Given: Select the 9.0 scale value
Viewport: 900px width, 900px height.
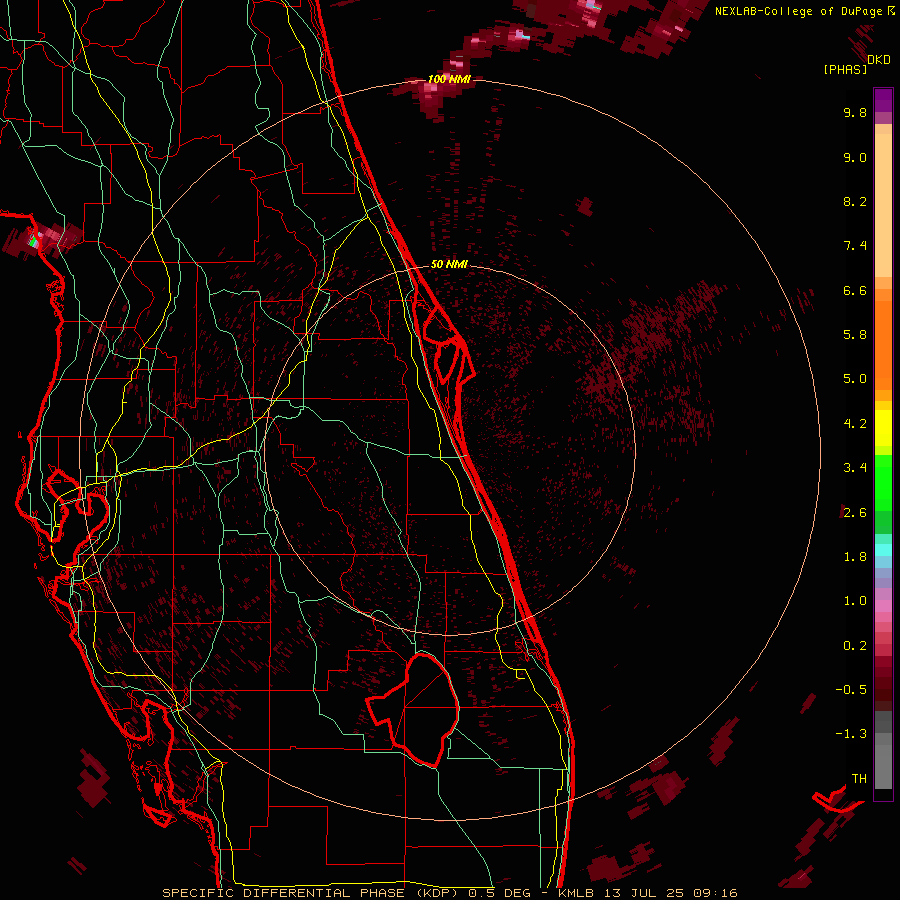Looking at the screenshot, I should coord(855,157).
